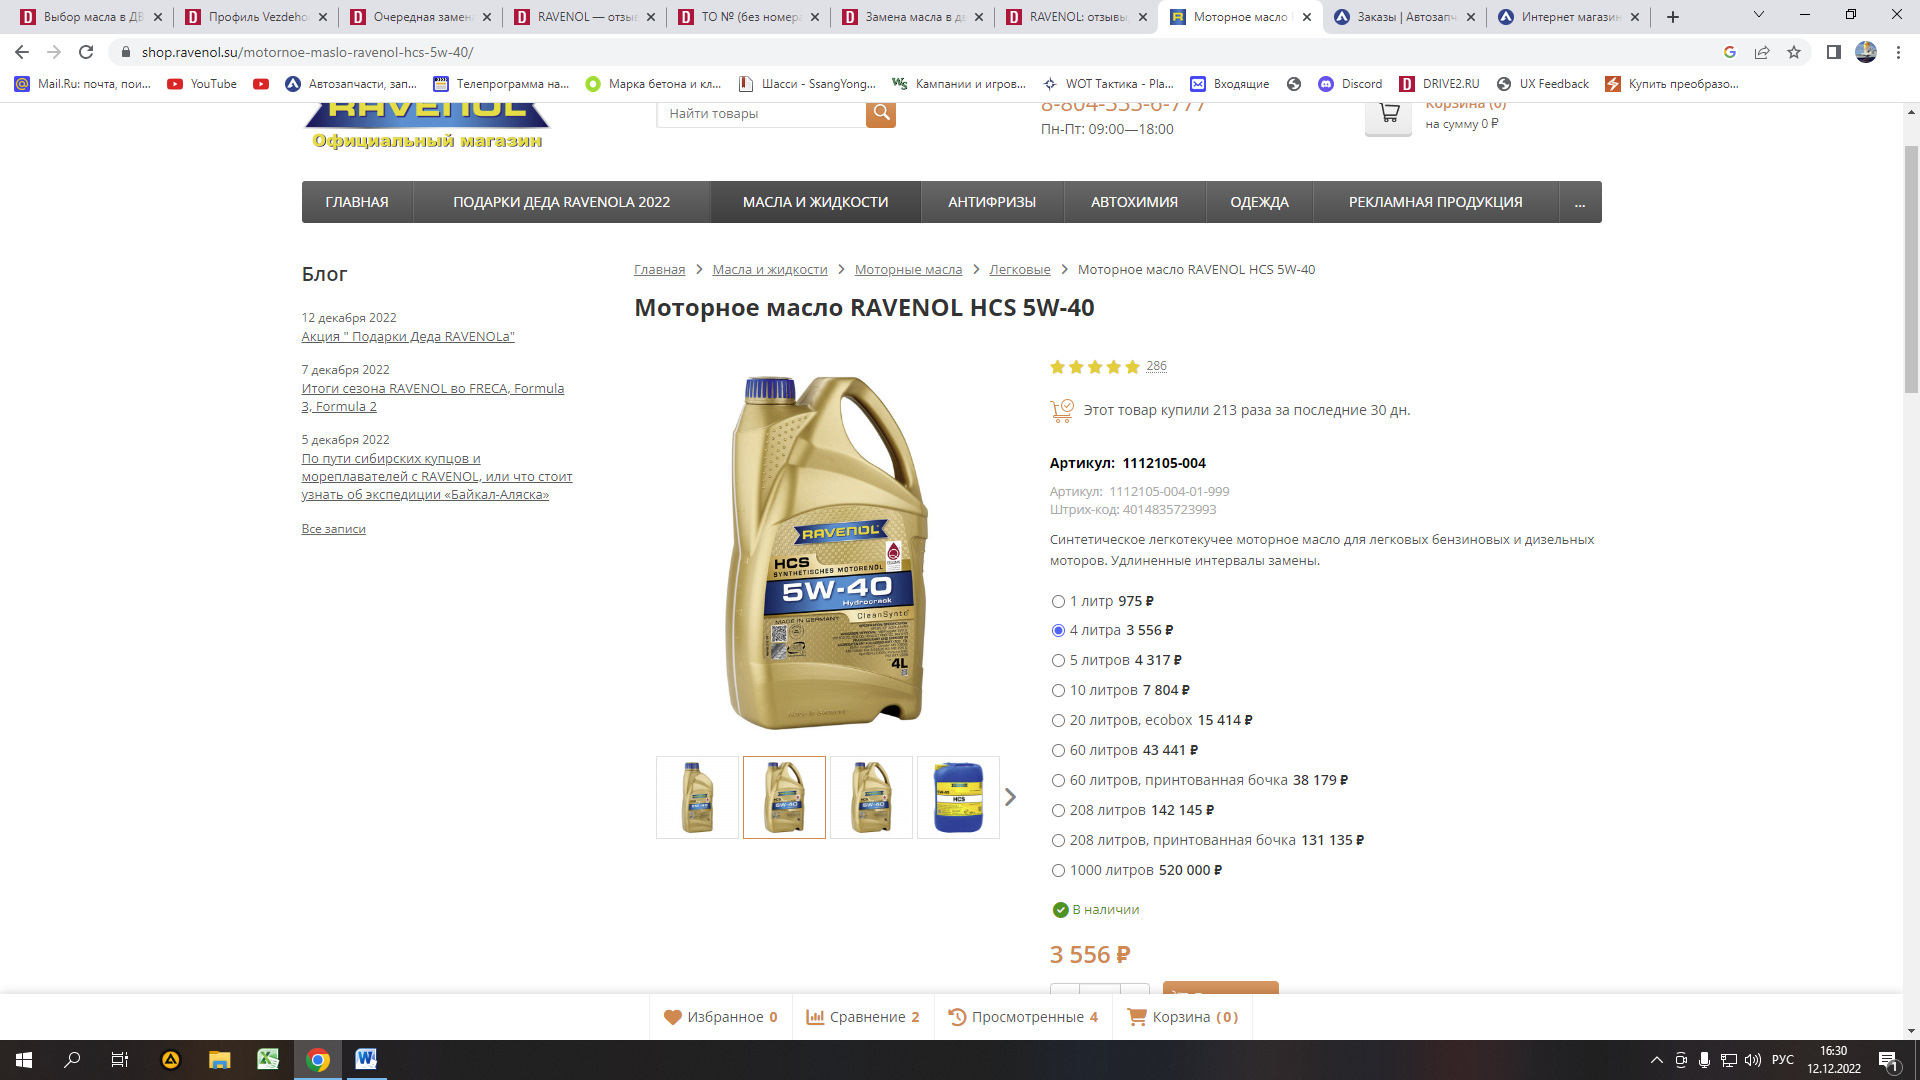Viewport: 1920px width, 1080px height.
Task: Show next thumbnails with the right chevron
Action: click(x=1010, y=797)
